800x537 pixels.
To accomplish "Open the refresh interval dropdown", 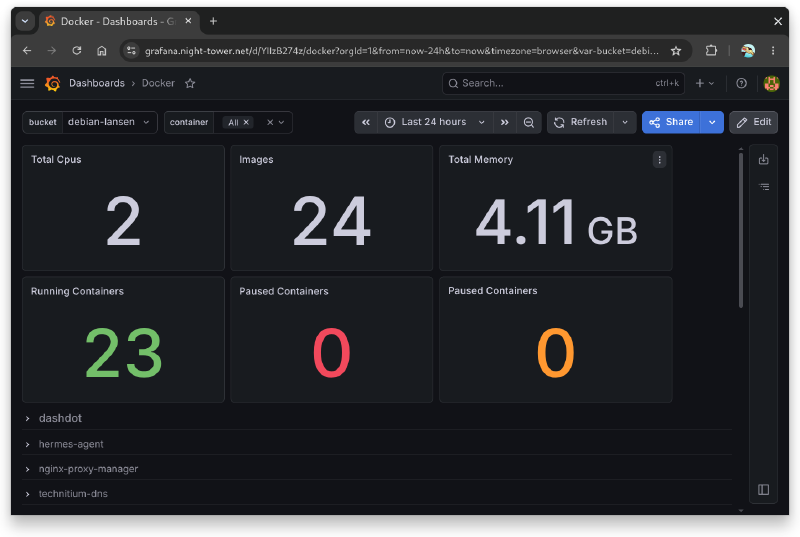I will point(625,122).
